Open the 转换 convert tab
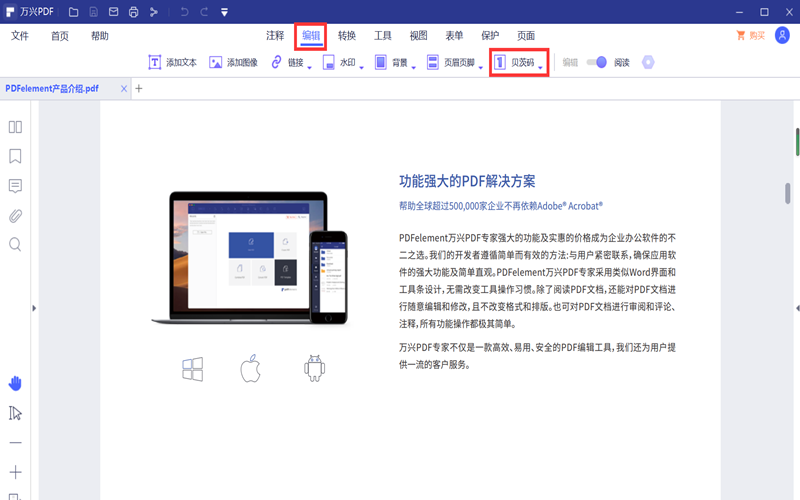 tap(347, 36)
